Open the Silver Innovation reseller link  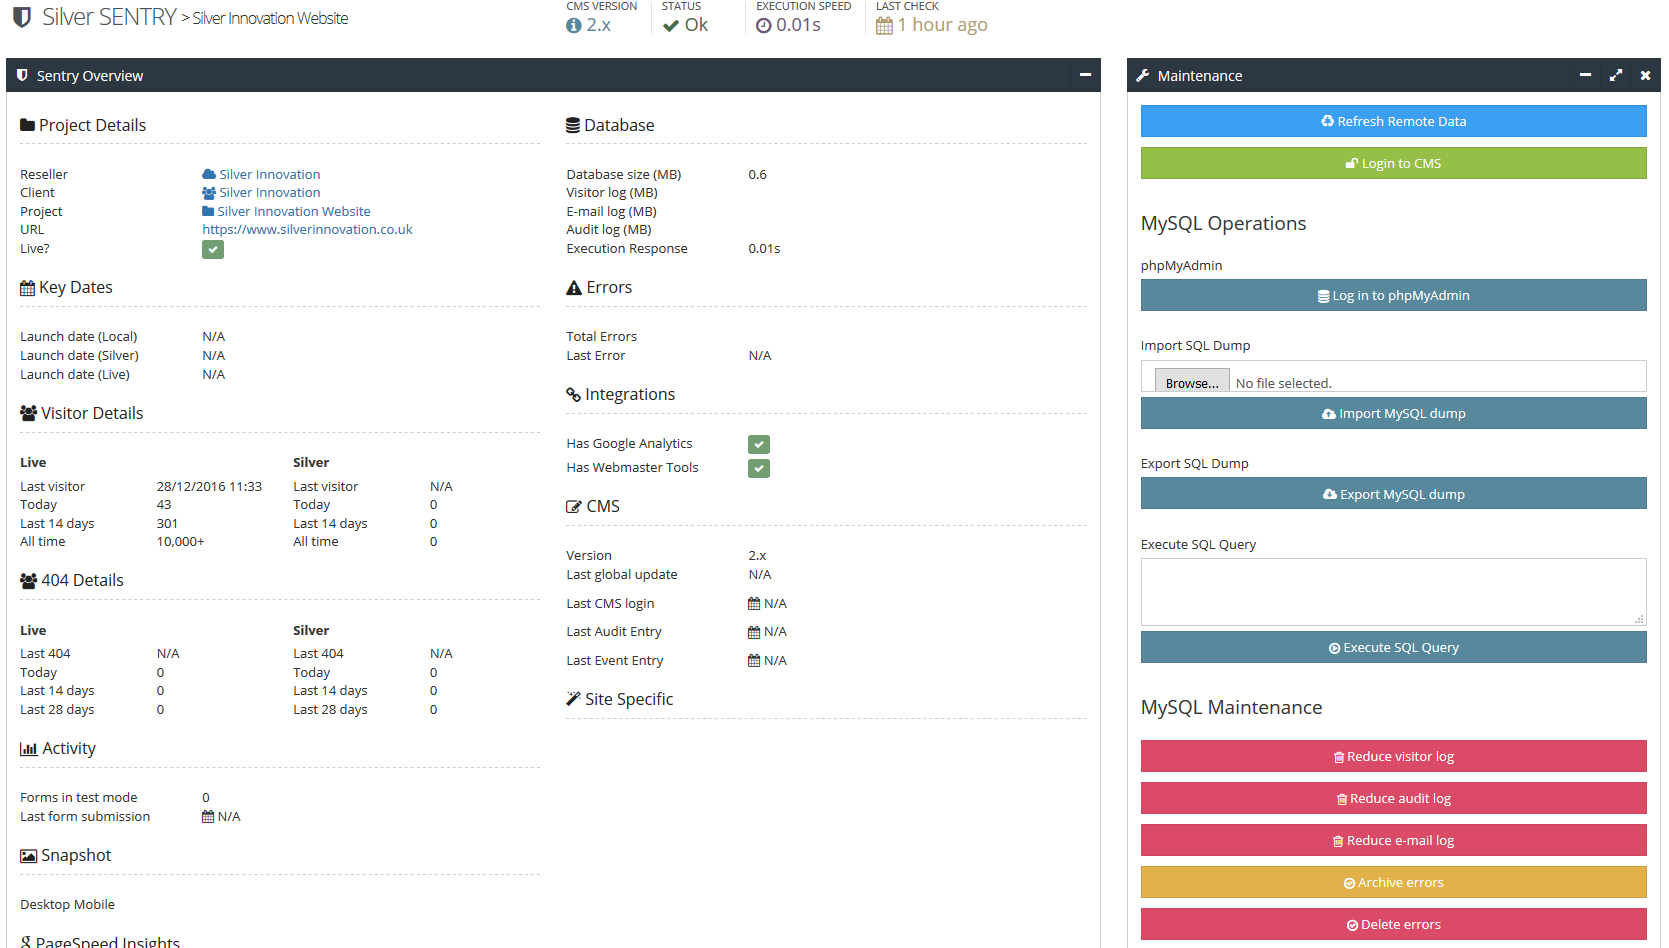pos(270,174)
